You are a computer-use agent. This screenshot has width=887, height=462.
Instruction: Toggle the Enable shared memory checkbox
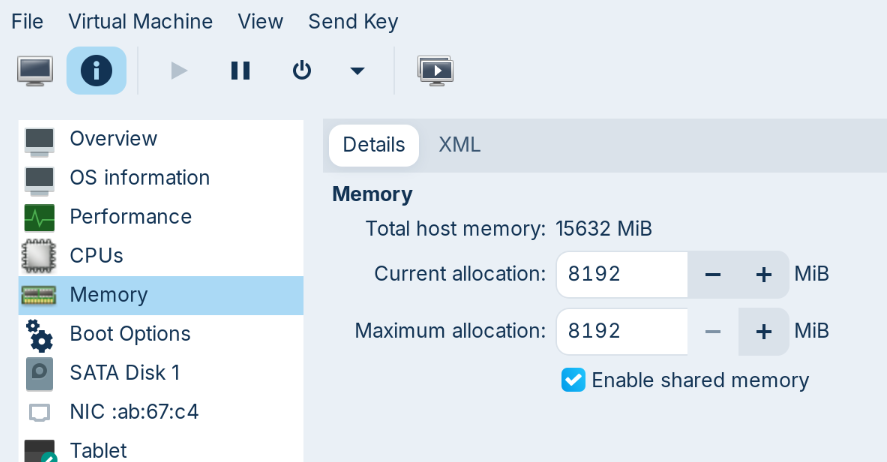(x=573, y=380)
